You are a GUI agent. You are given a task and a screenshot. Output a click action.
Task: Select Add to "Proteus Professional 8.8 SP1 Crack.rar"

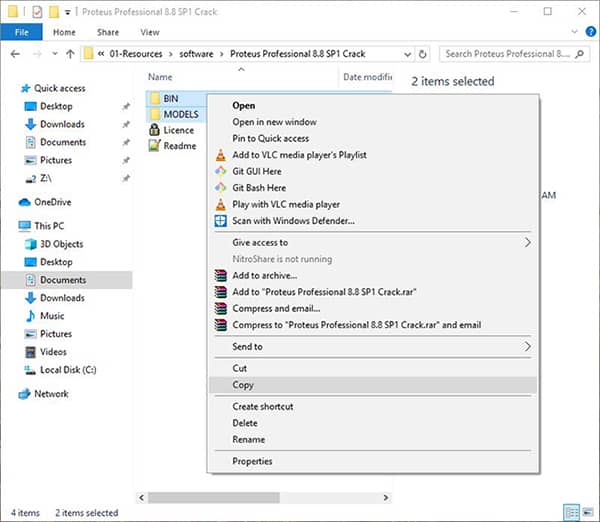point(373,292)
